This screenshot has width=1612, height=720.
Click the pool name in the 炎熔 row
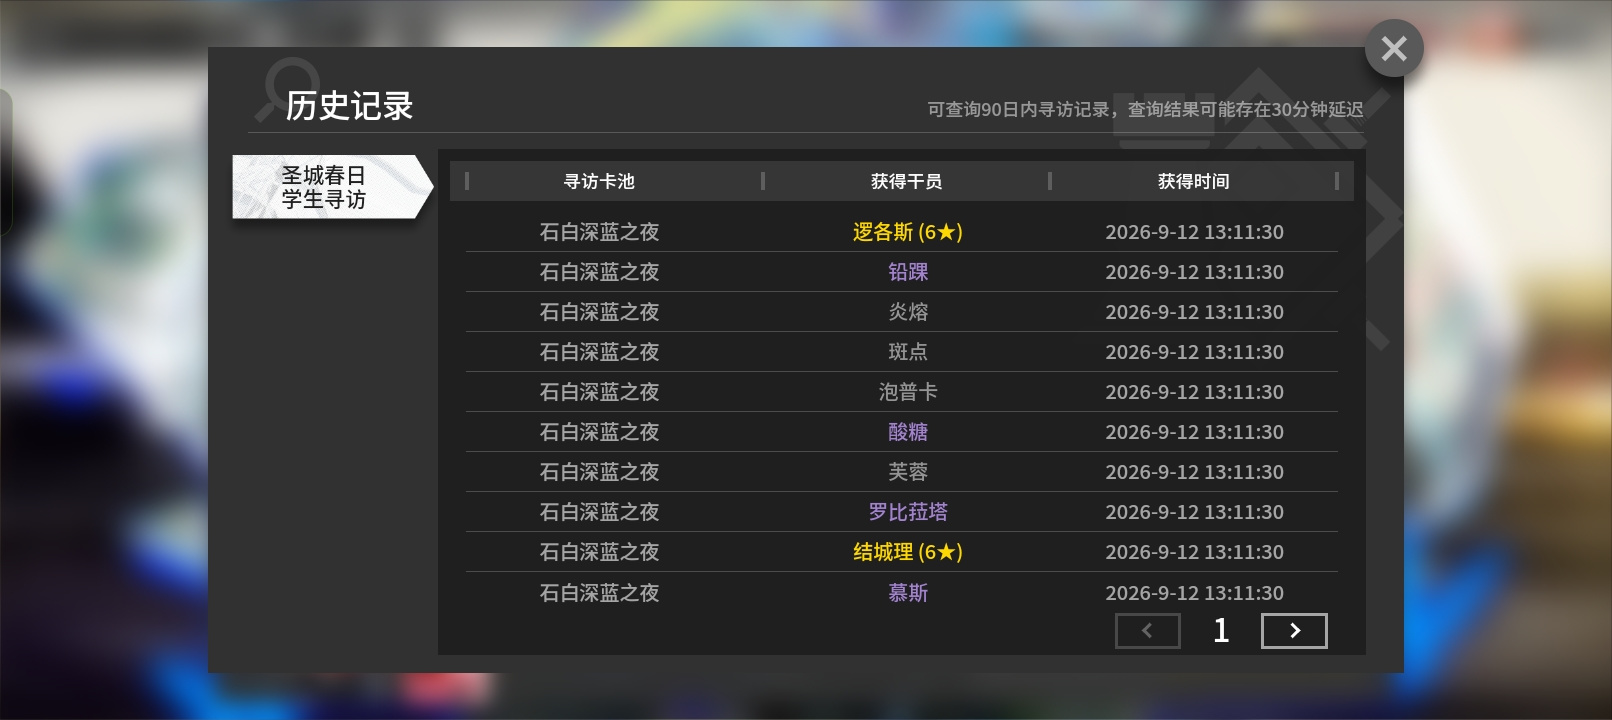point(600,312)
